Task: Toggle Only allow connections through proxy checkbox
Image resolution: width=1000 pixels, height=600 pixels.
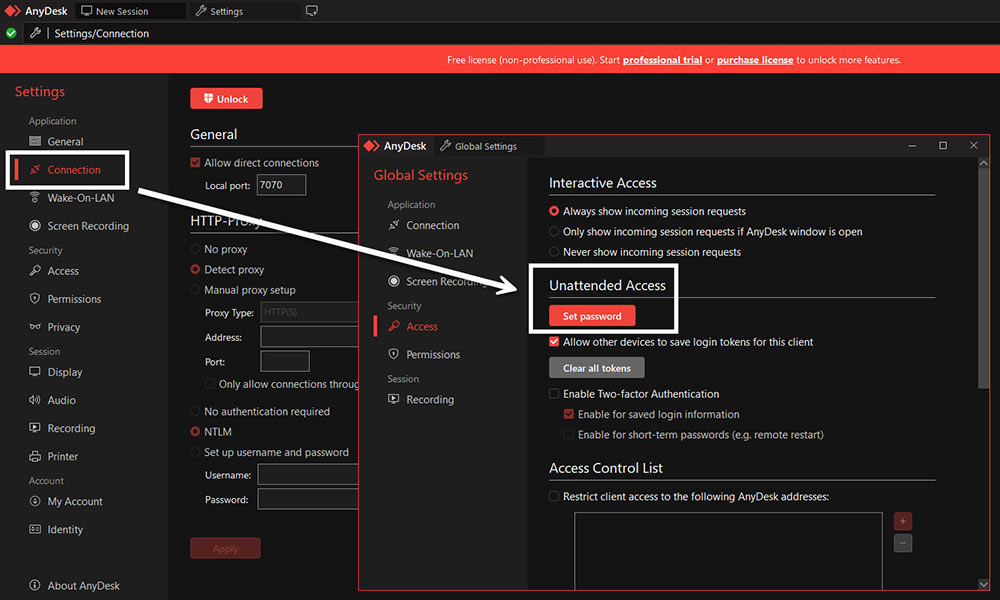Action: click(x=209, y=384)
